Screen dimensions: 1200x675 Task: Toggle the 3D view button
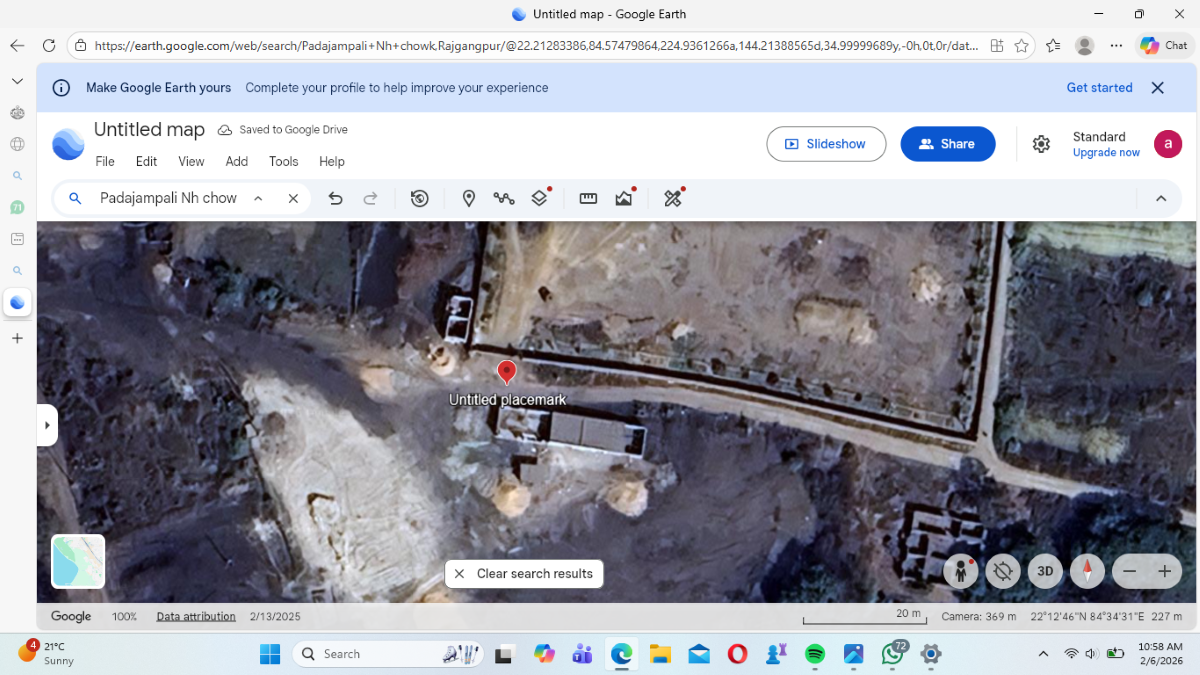(1045, 571)
